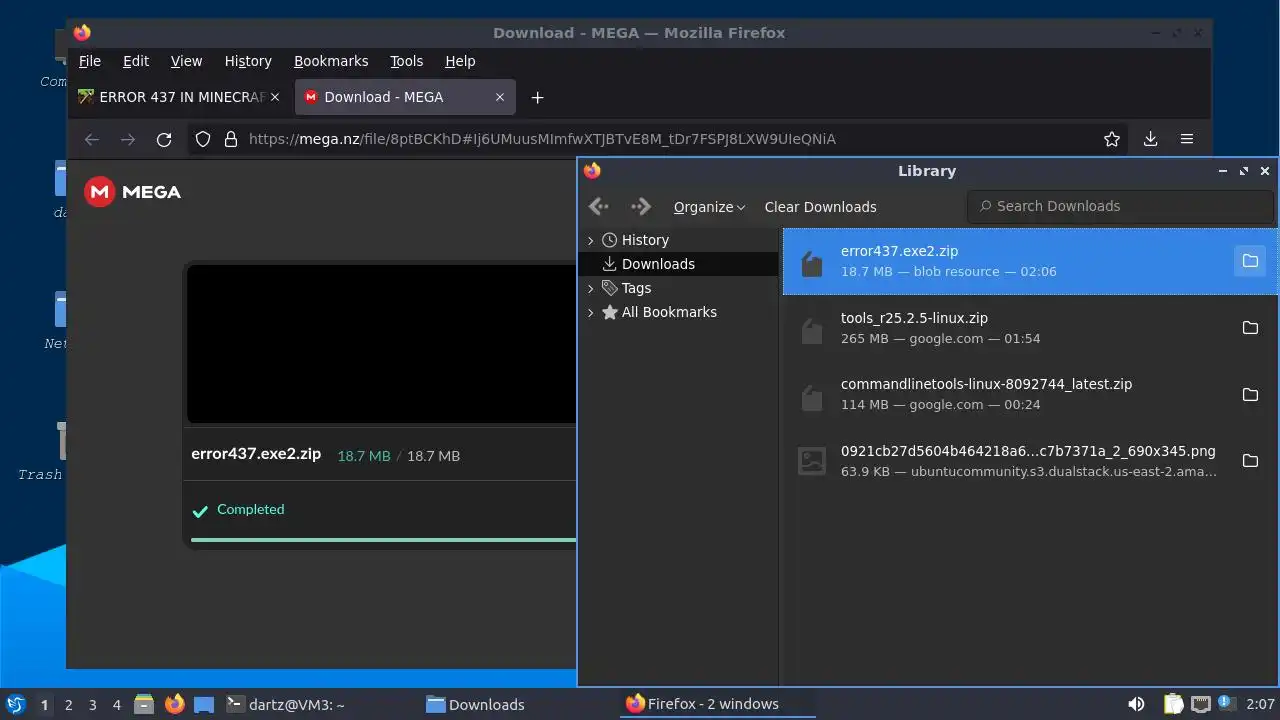Switch to workspace 2 on taskbar
The width and height of the screenshot is (1280, 720).
coord(68,705)
